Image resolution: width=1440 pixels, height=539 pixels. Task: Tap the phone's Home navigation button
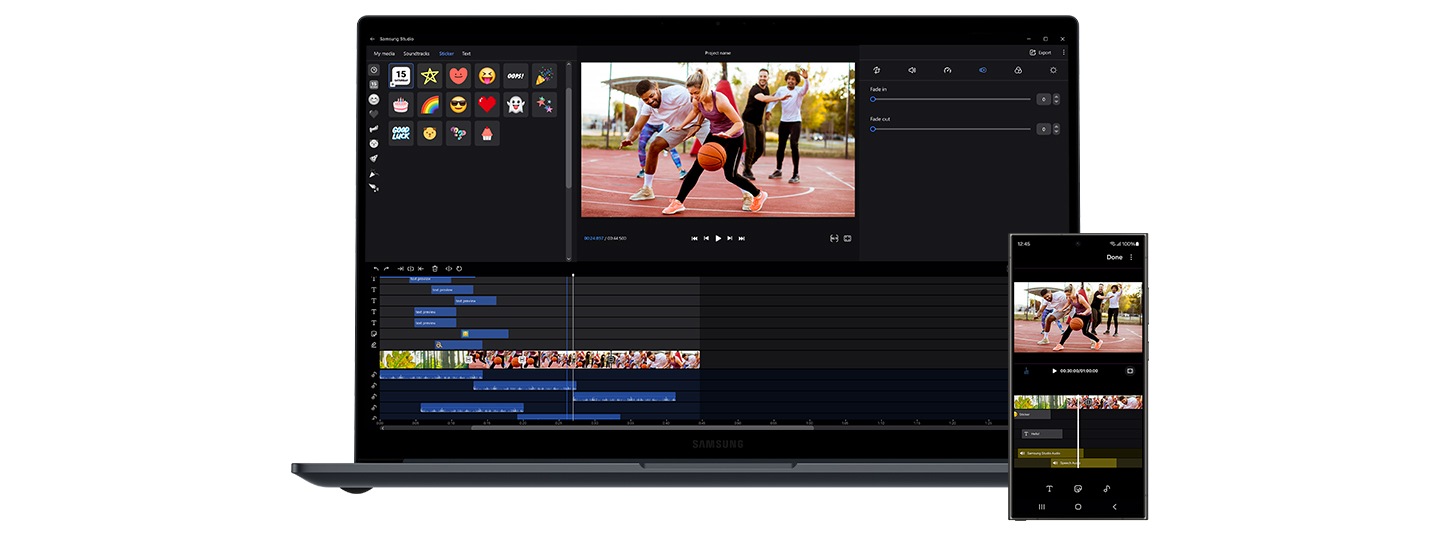tap(1078, 507)
